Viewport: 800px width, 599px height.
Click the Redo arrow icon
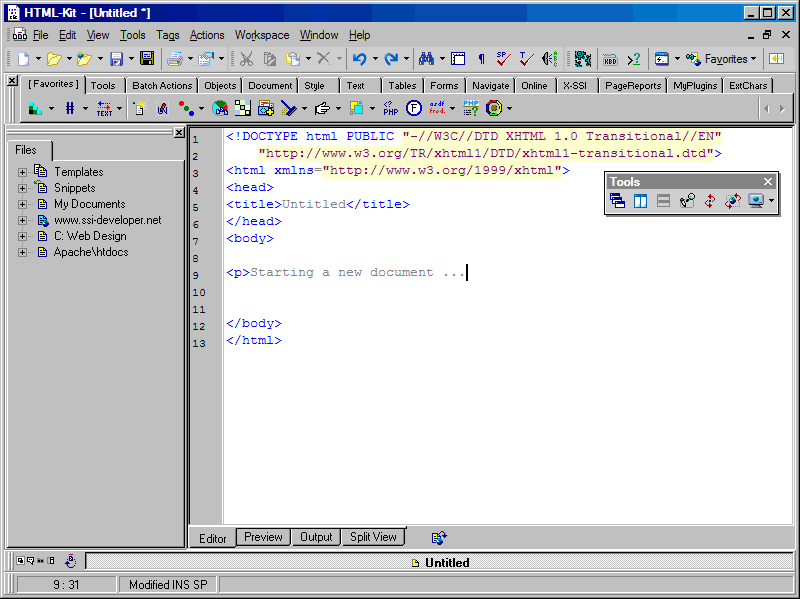(391, 59)
